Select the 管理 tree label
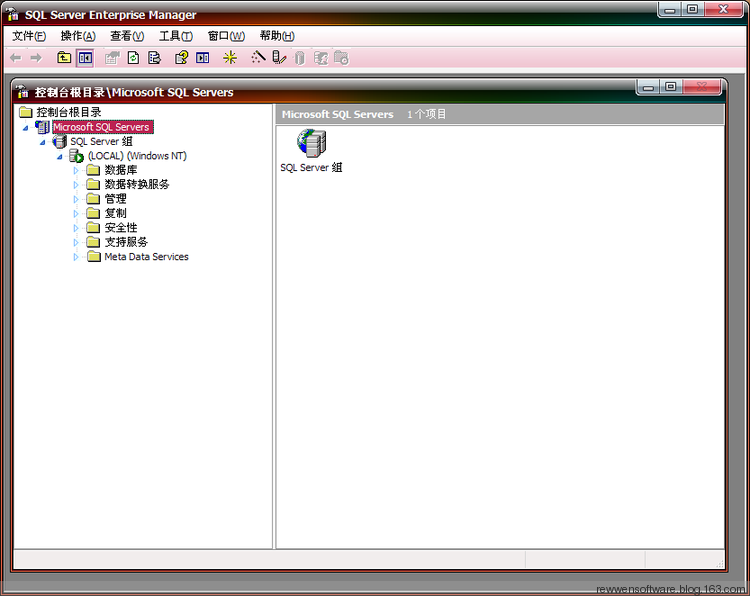750x596 pixels. [x=115, y=199]
